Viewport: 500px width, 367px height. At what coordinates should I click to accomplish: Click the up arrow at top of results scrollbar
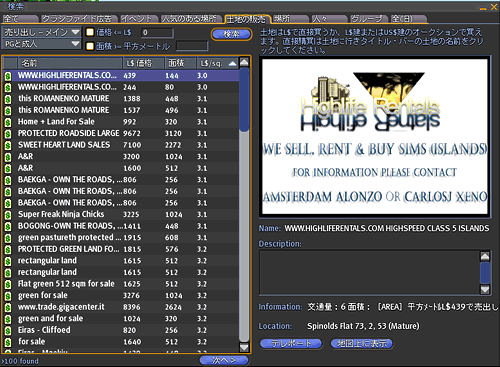pos(244,62)
